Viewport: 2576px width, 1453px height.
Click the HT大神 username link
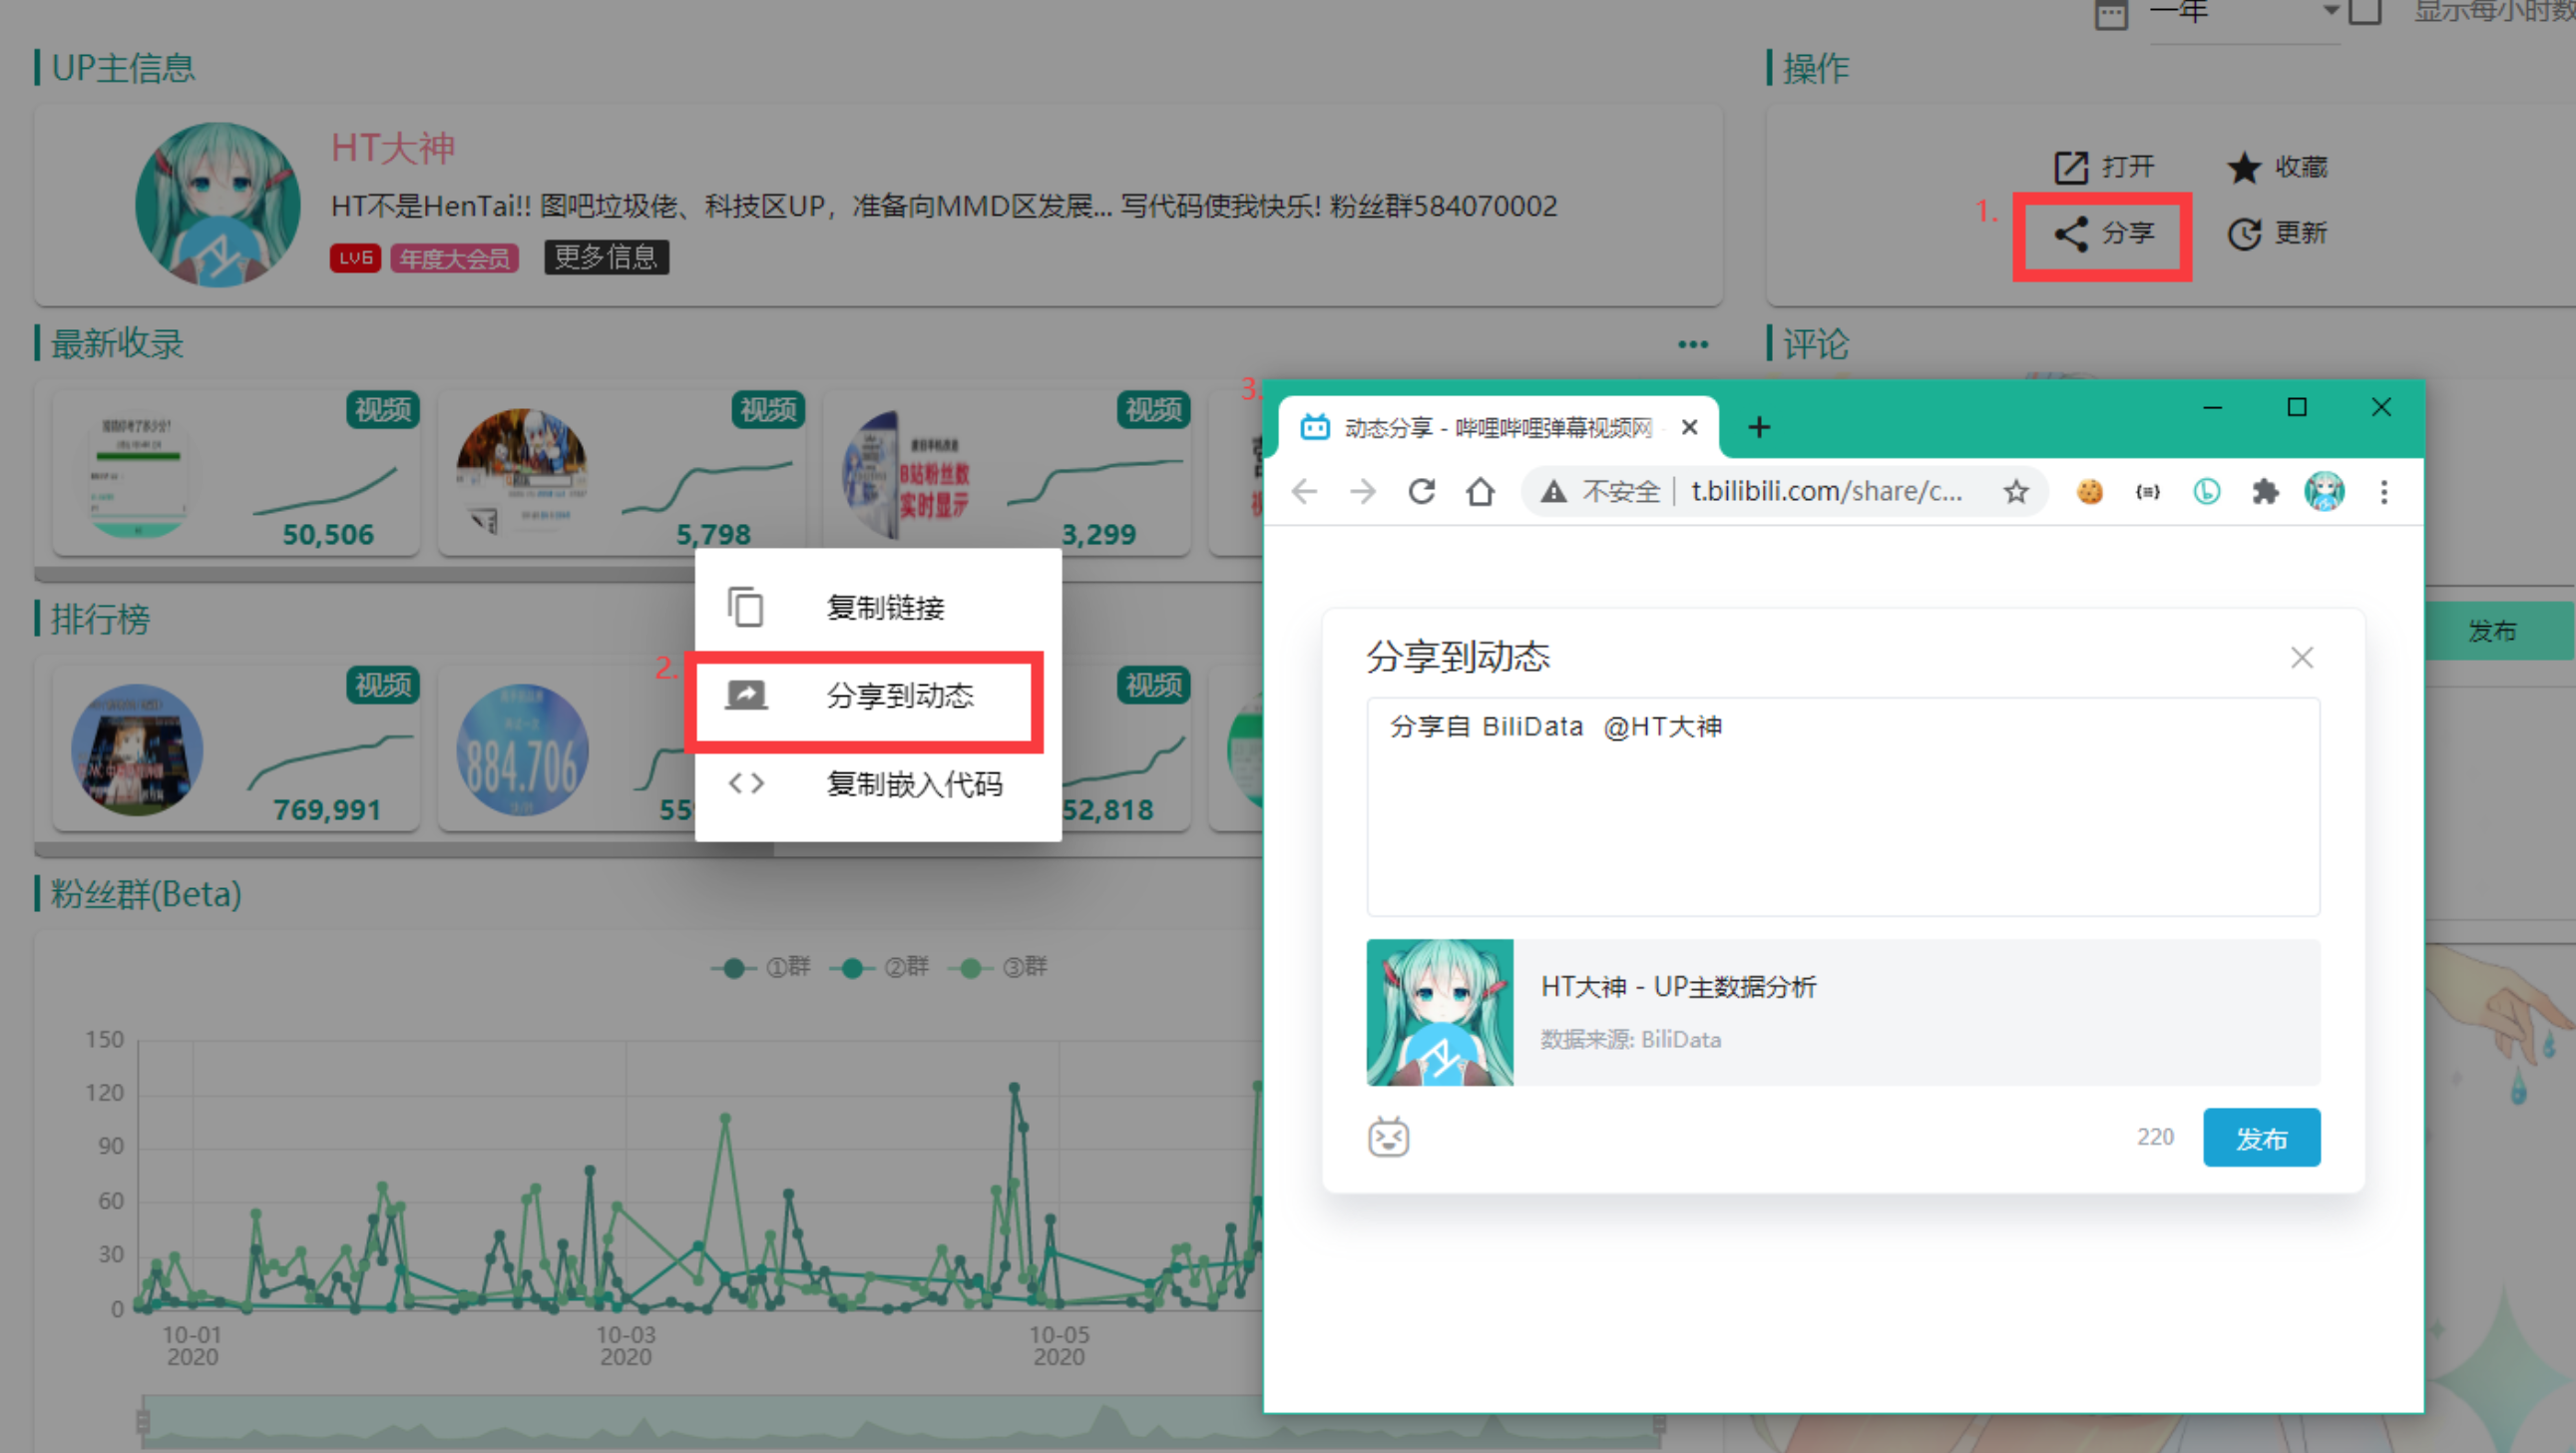pos(393,148)
